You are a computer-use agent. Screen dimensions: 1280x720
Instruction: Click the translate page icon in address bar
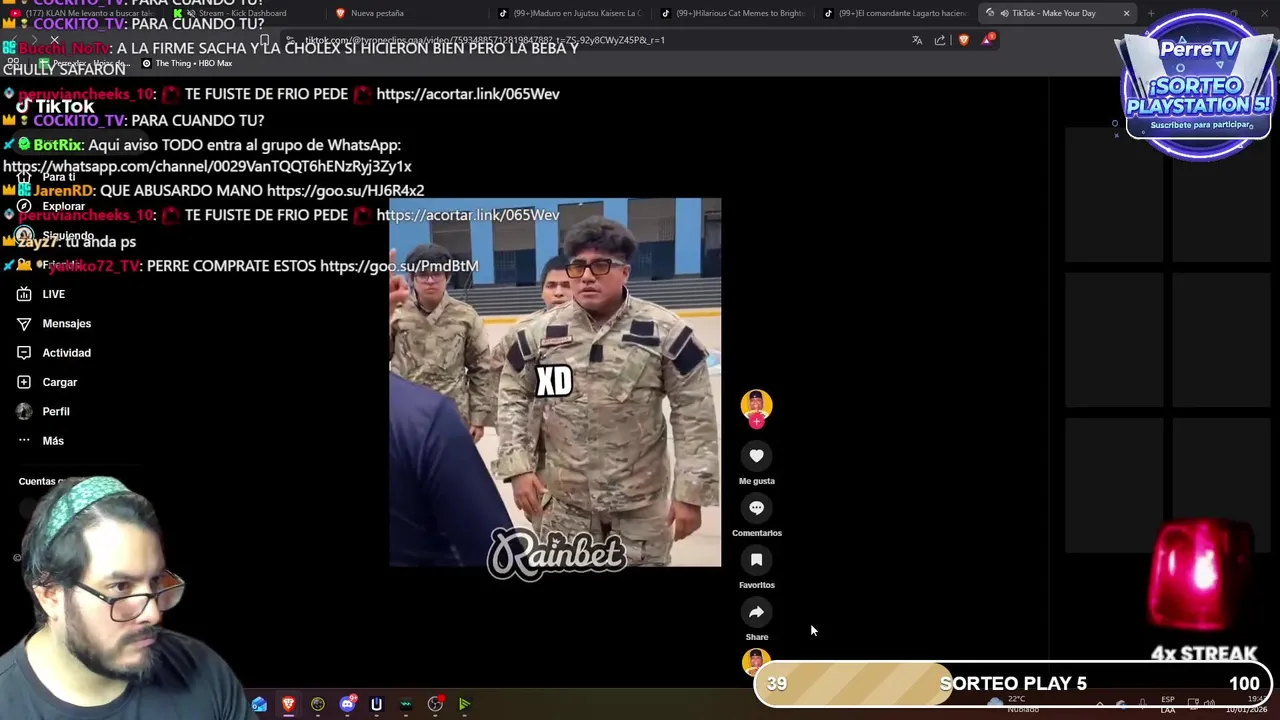[917, 40]
